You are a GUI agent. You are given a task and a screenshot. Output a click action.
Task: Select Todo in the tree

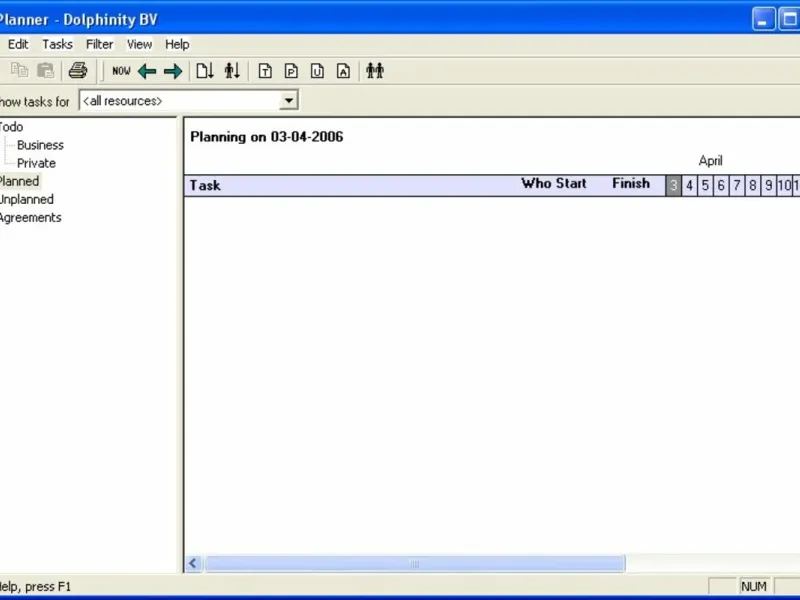coord(11,127)
